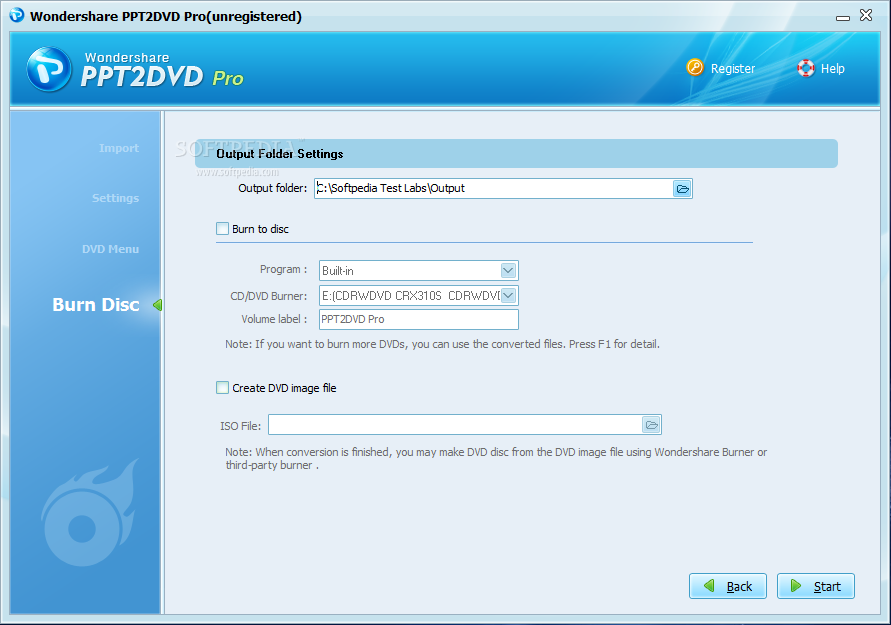Click the Register key icon
The width and height of the screenshot is (891, 625).
[x=694, y=68]
